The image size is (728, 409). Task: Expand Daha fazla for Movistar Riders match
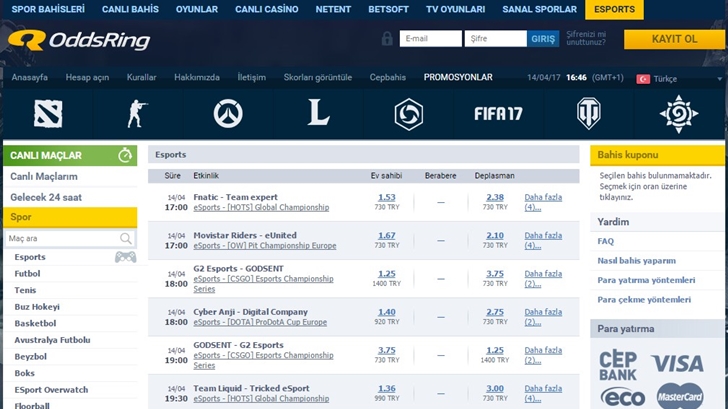pyautogui.click(x=543, y=240)
